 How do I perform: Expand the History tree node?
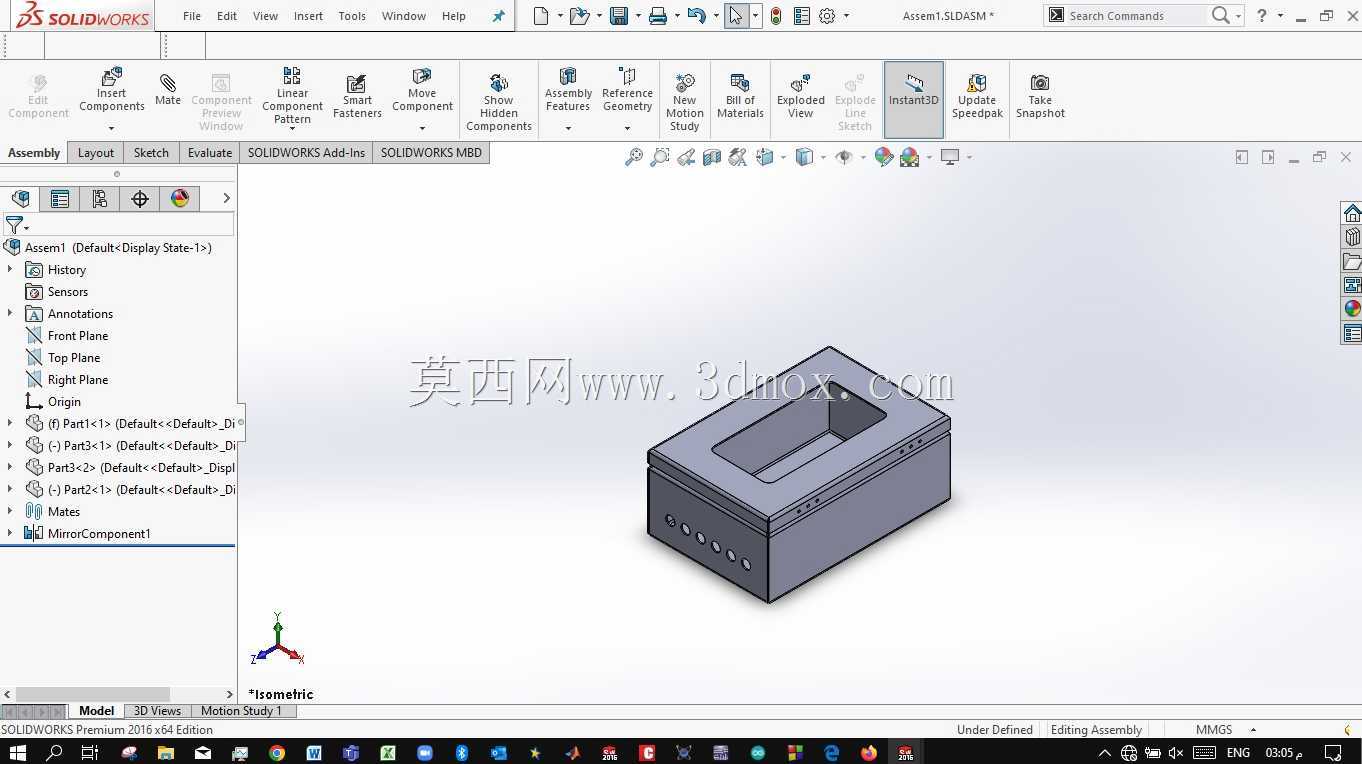click(x=10, y=270)
